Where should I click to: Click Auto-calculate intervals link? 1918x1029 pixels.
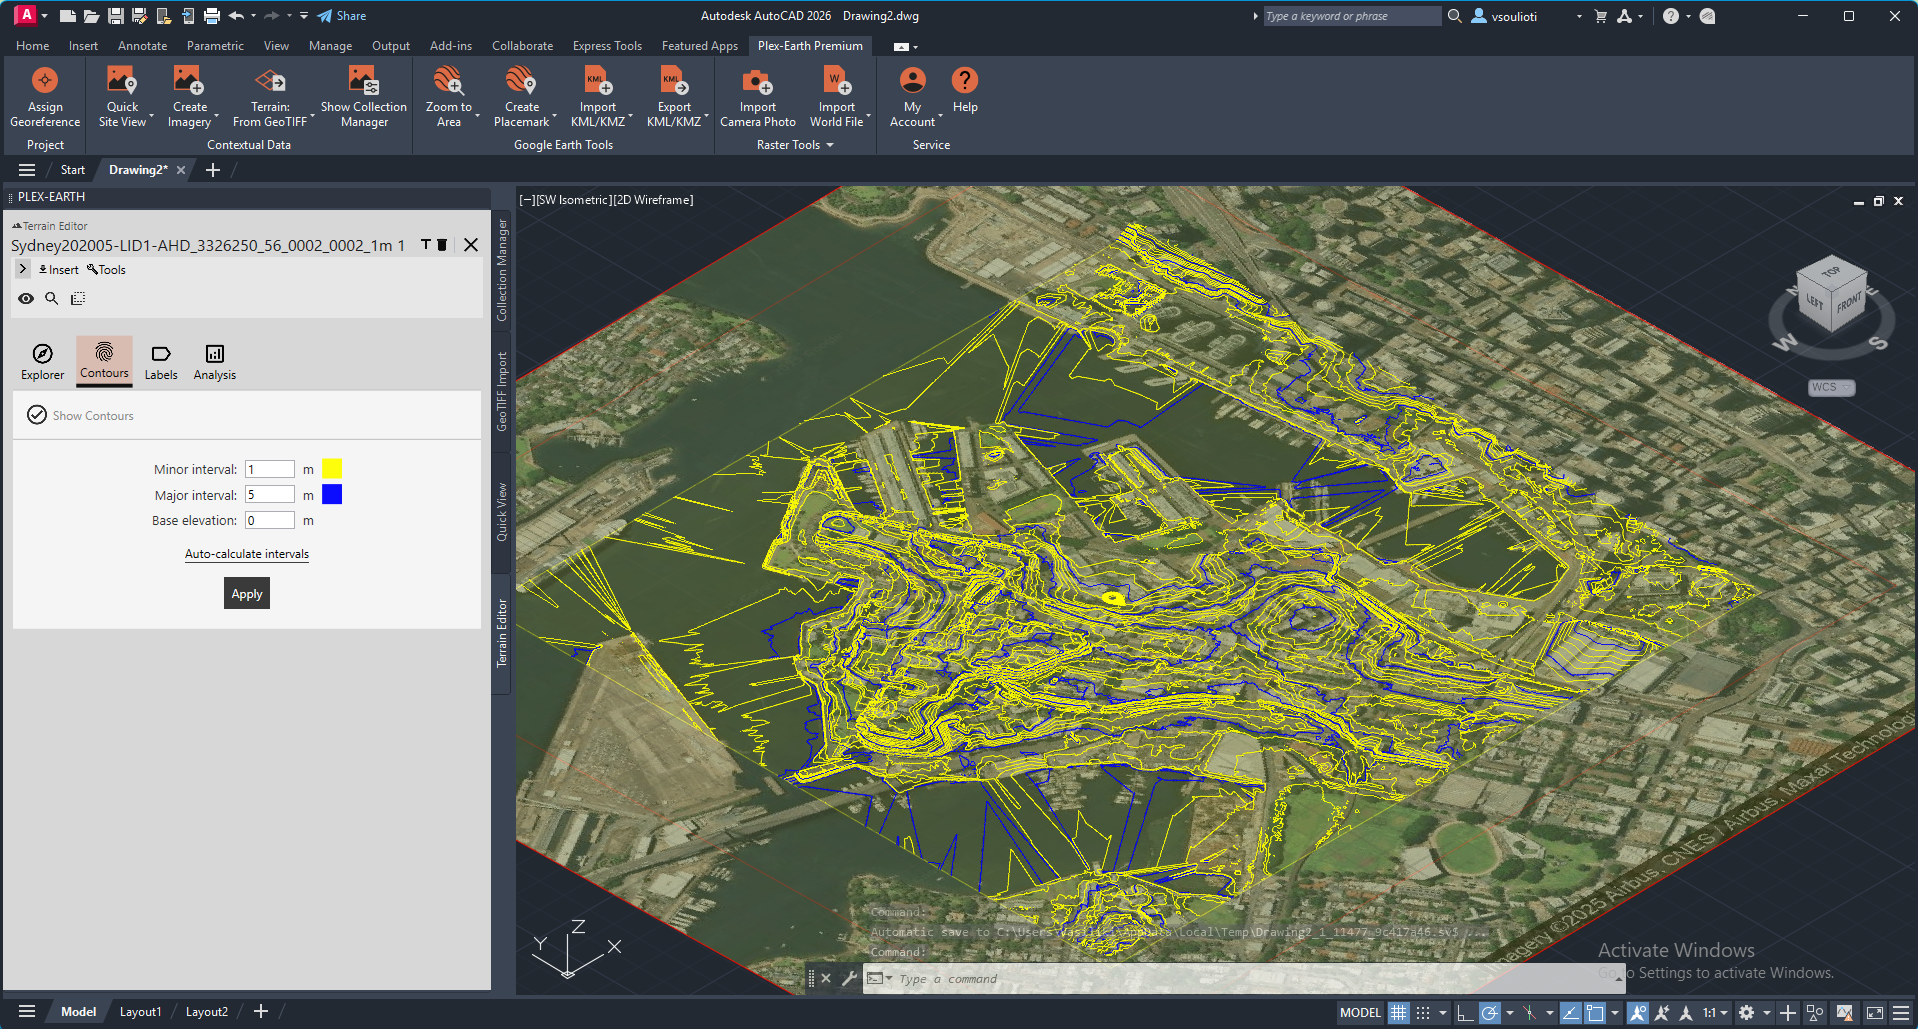pyautogui.click(x=247, y=554)
